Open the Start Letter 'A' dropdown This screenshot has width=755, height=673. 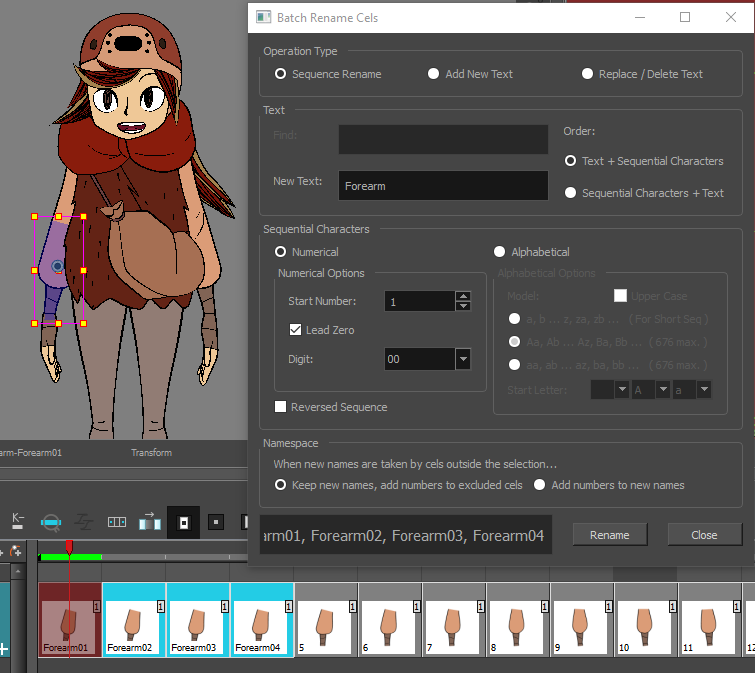[x=663, y=389]
